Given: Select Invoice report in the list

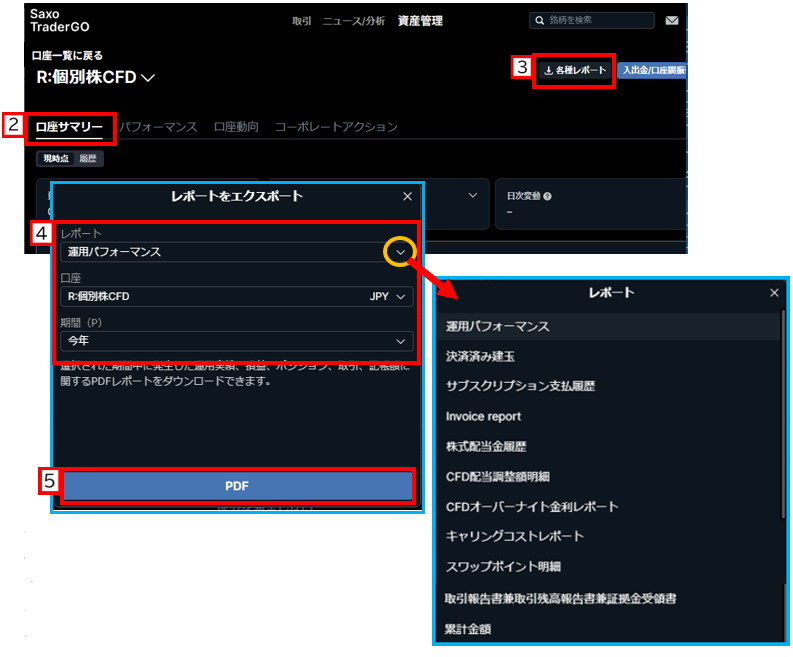Looking at the screenshot, I should pos(608,417).
